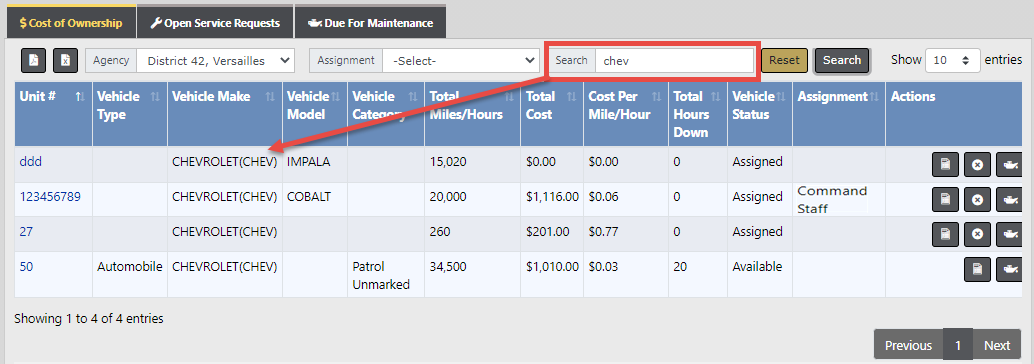Open unit 123456789 link

point(50,197)
